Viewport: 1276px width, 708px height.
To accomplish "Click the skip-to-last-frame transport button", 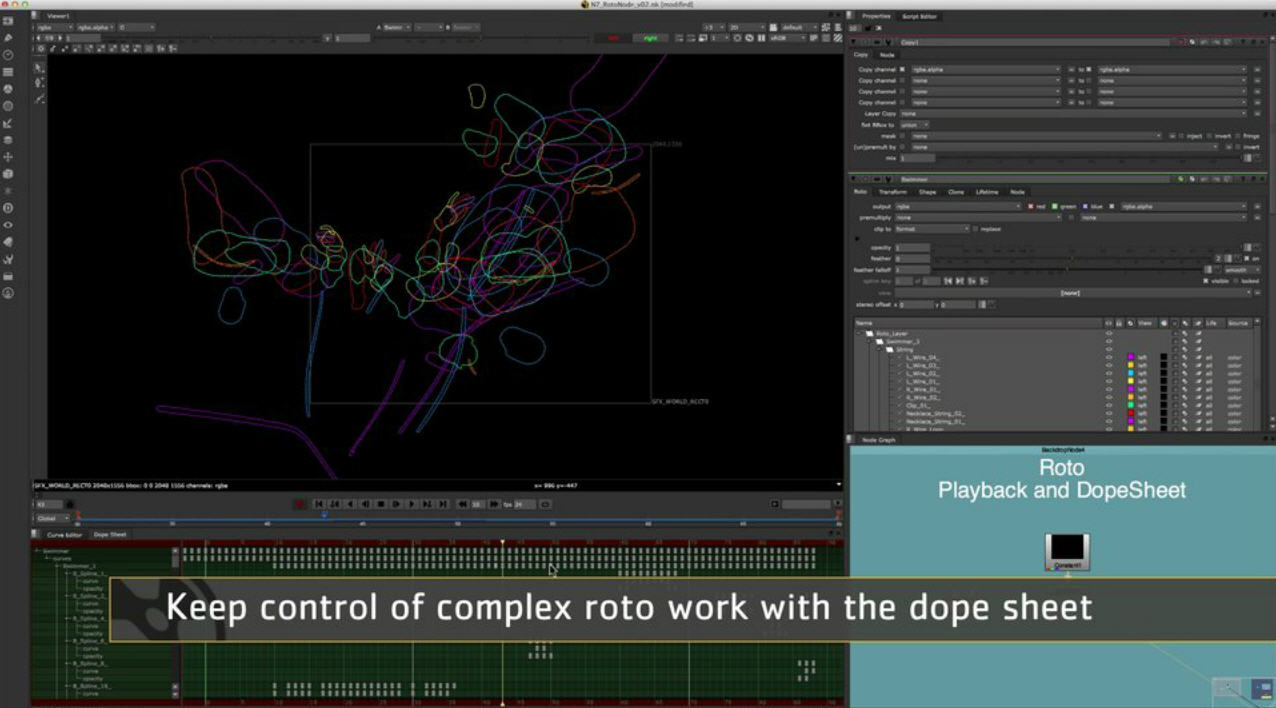I will pos(441,504).
